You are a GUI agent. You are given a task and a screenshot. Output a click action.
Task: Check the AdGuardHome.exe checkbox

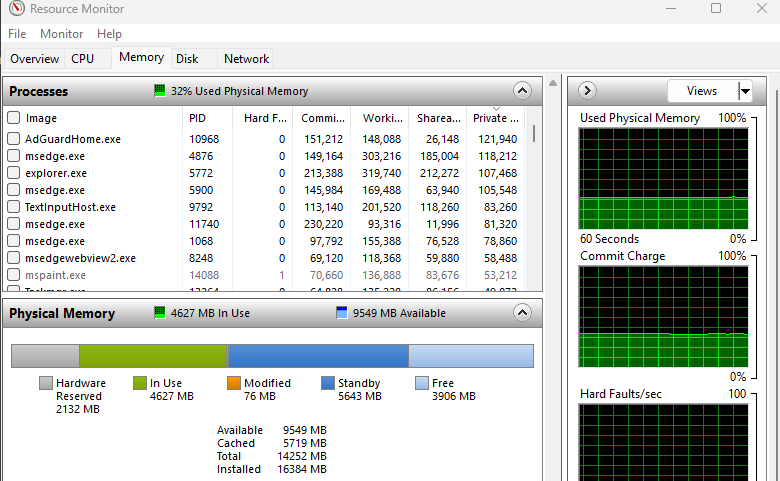tap(13, 139)
